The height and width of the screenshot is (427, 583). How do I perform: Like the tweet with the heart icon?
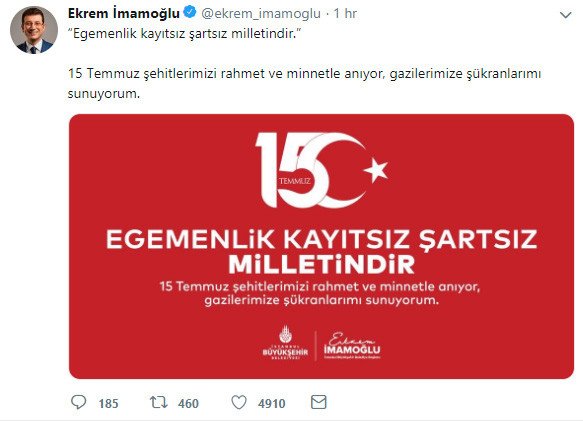pyautogui.click(x=239, y=402)
